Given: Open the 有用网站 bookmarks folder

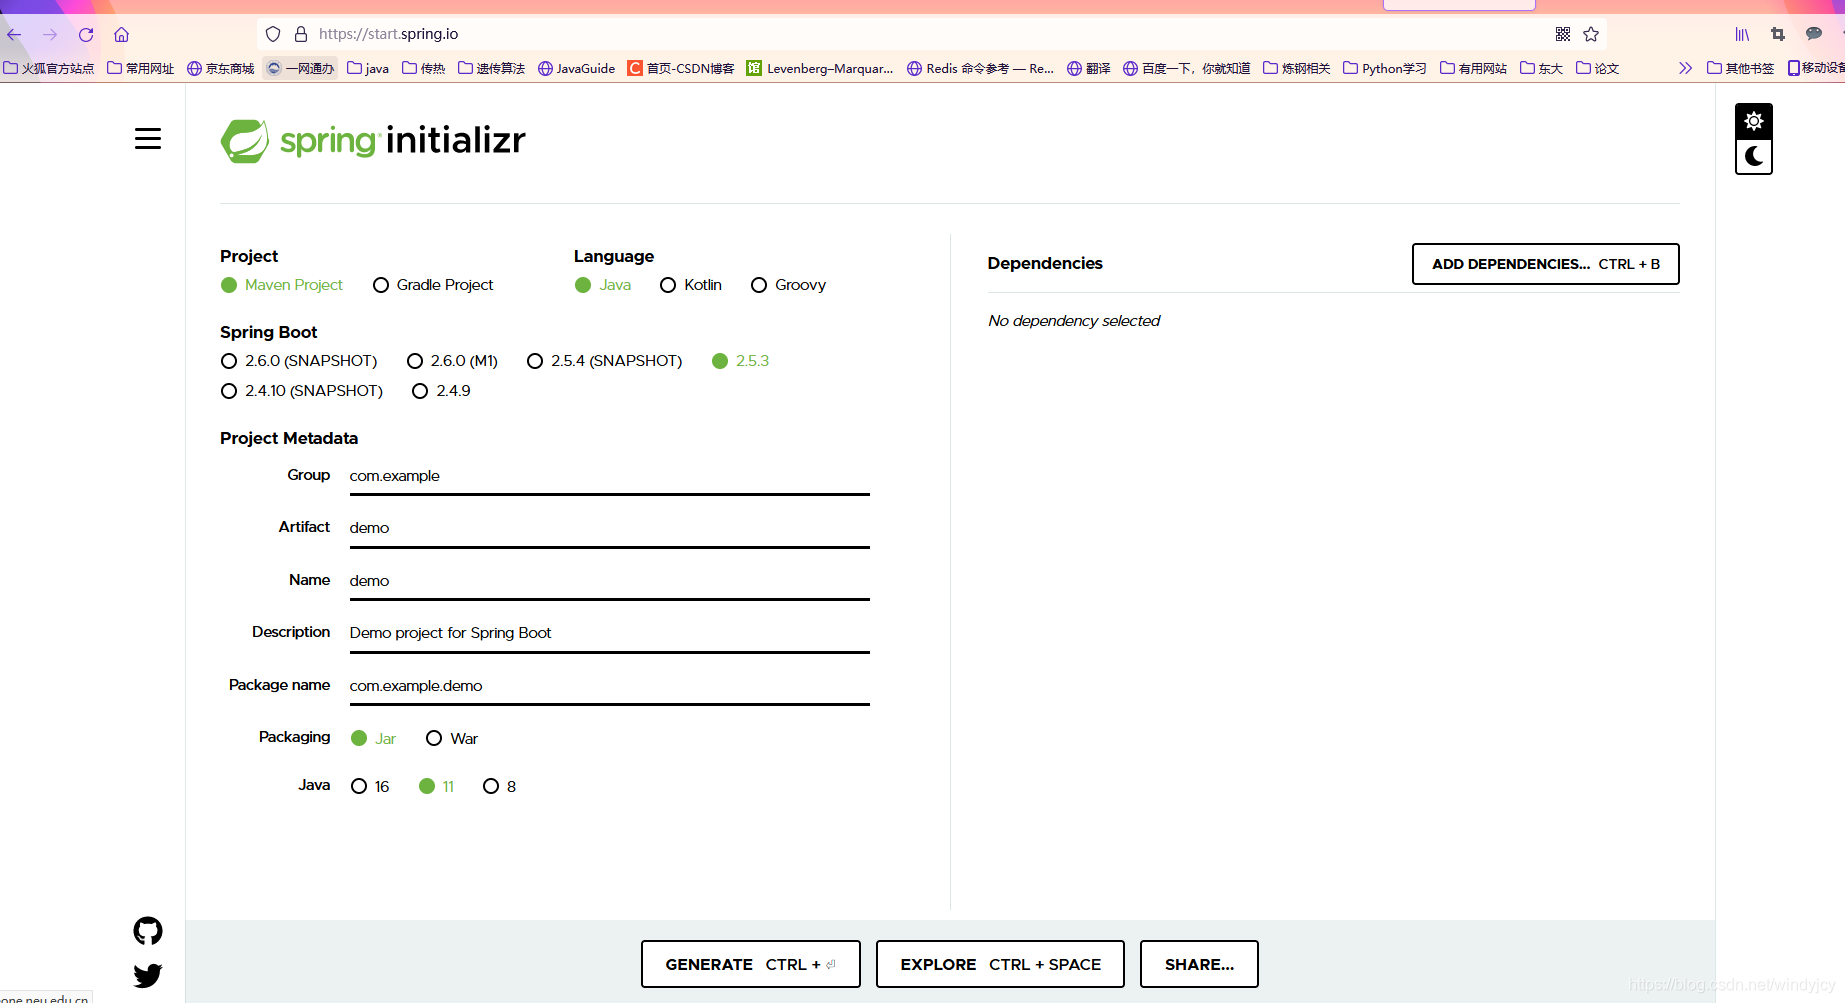Looking at the screenshot, I should coord(1473,68).
